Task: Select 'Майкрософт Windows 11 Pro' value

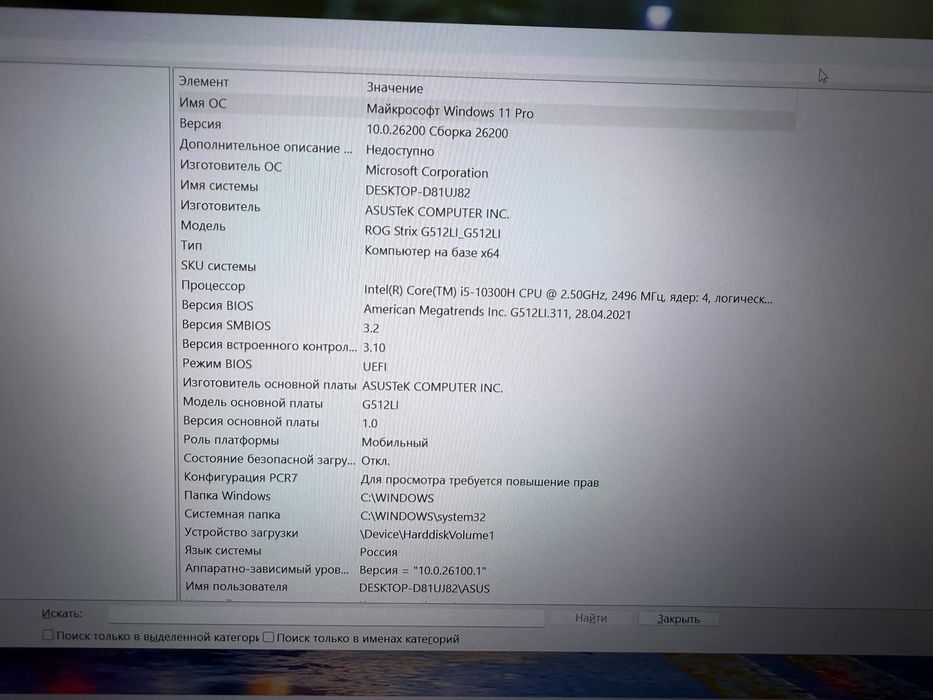Action: pyautogui.click(x=450, y=111)
